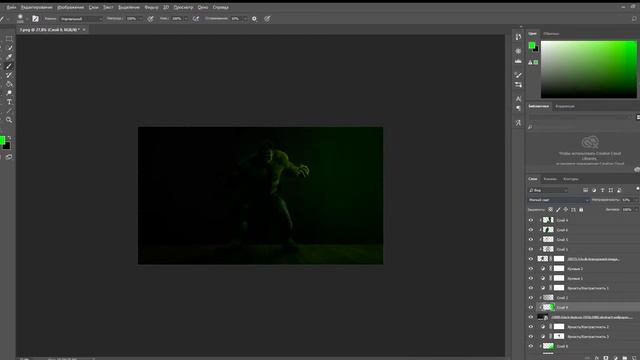The width and height of the screenshot is (640, 360).
Task: Open the brush opacity slider arrow
Action: point(140,19)
